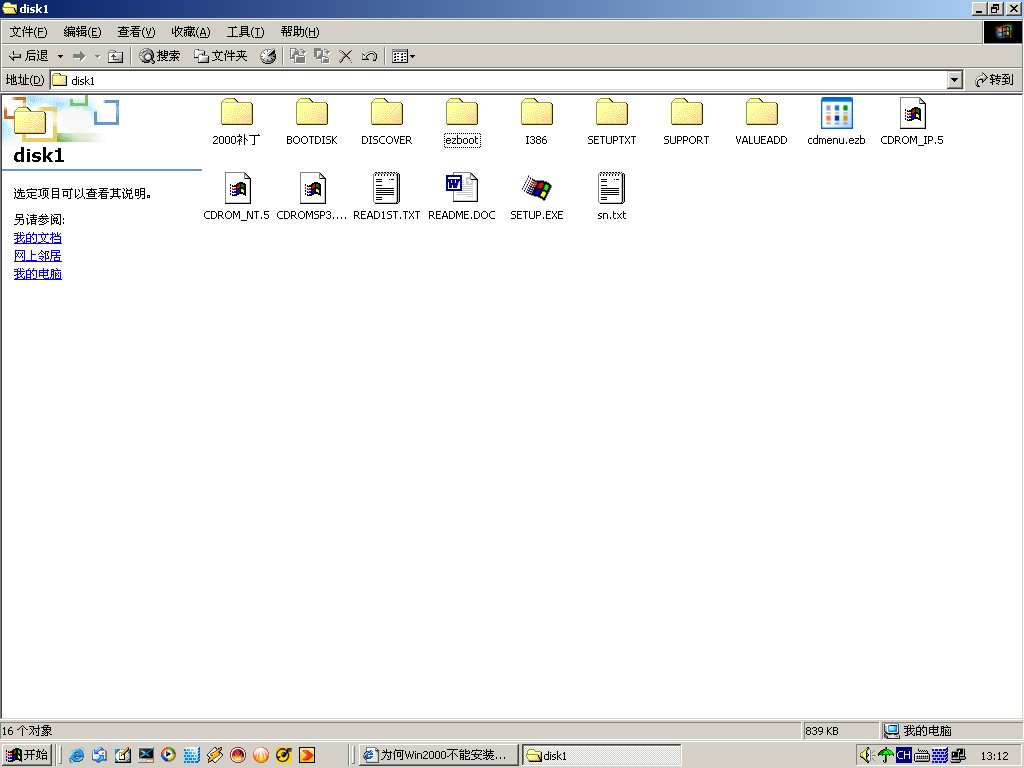Select the SUPPORT folder
The image size is (1024, 768).
tap(686, 122)
